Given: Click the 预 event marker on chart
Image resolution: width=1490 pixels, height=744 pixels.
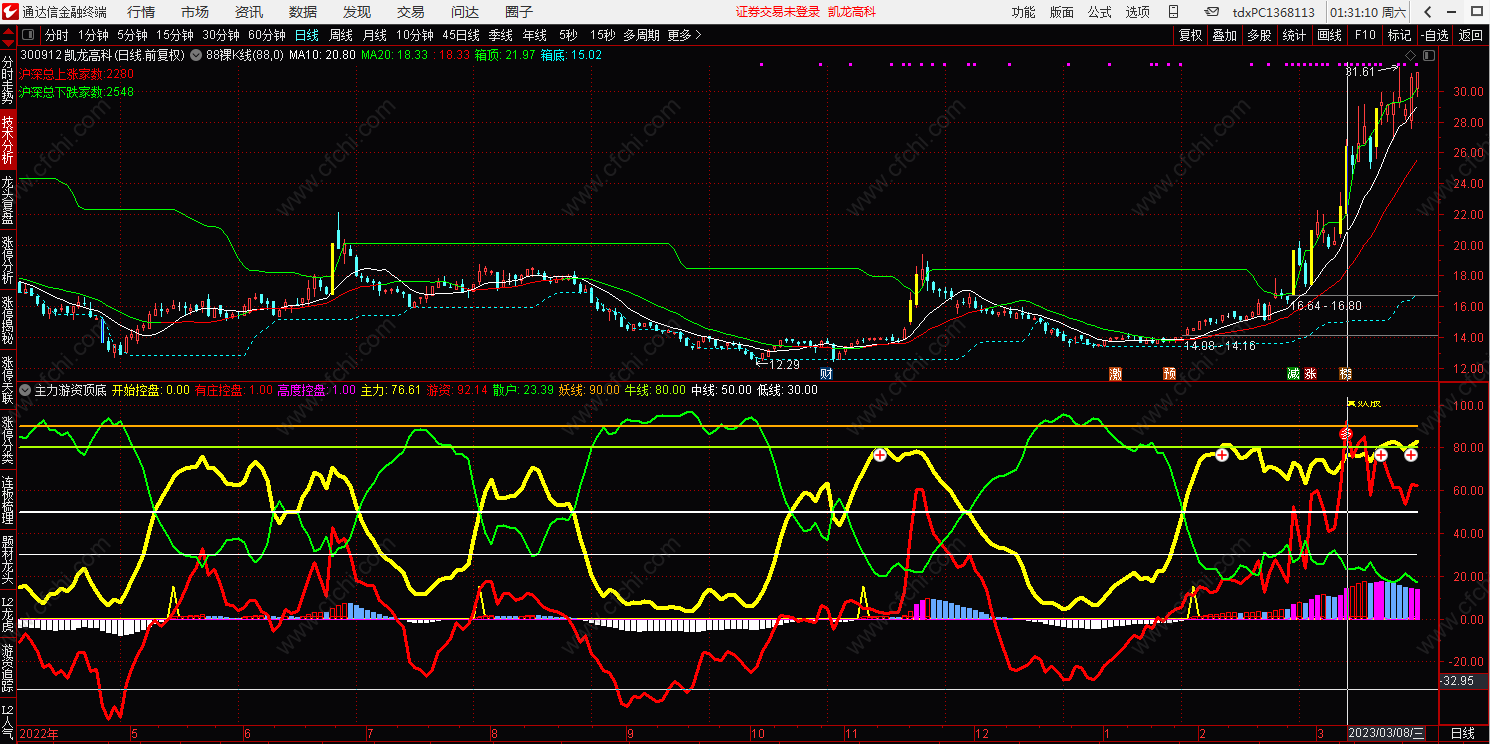Looking at the screenshot, I should [1169, 374].
